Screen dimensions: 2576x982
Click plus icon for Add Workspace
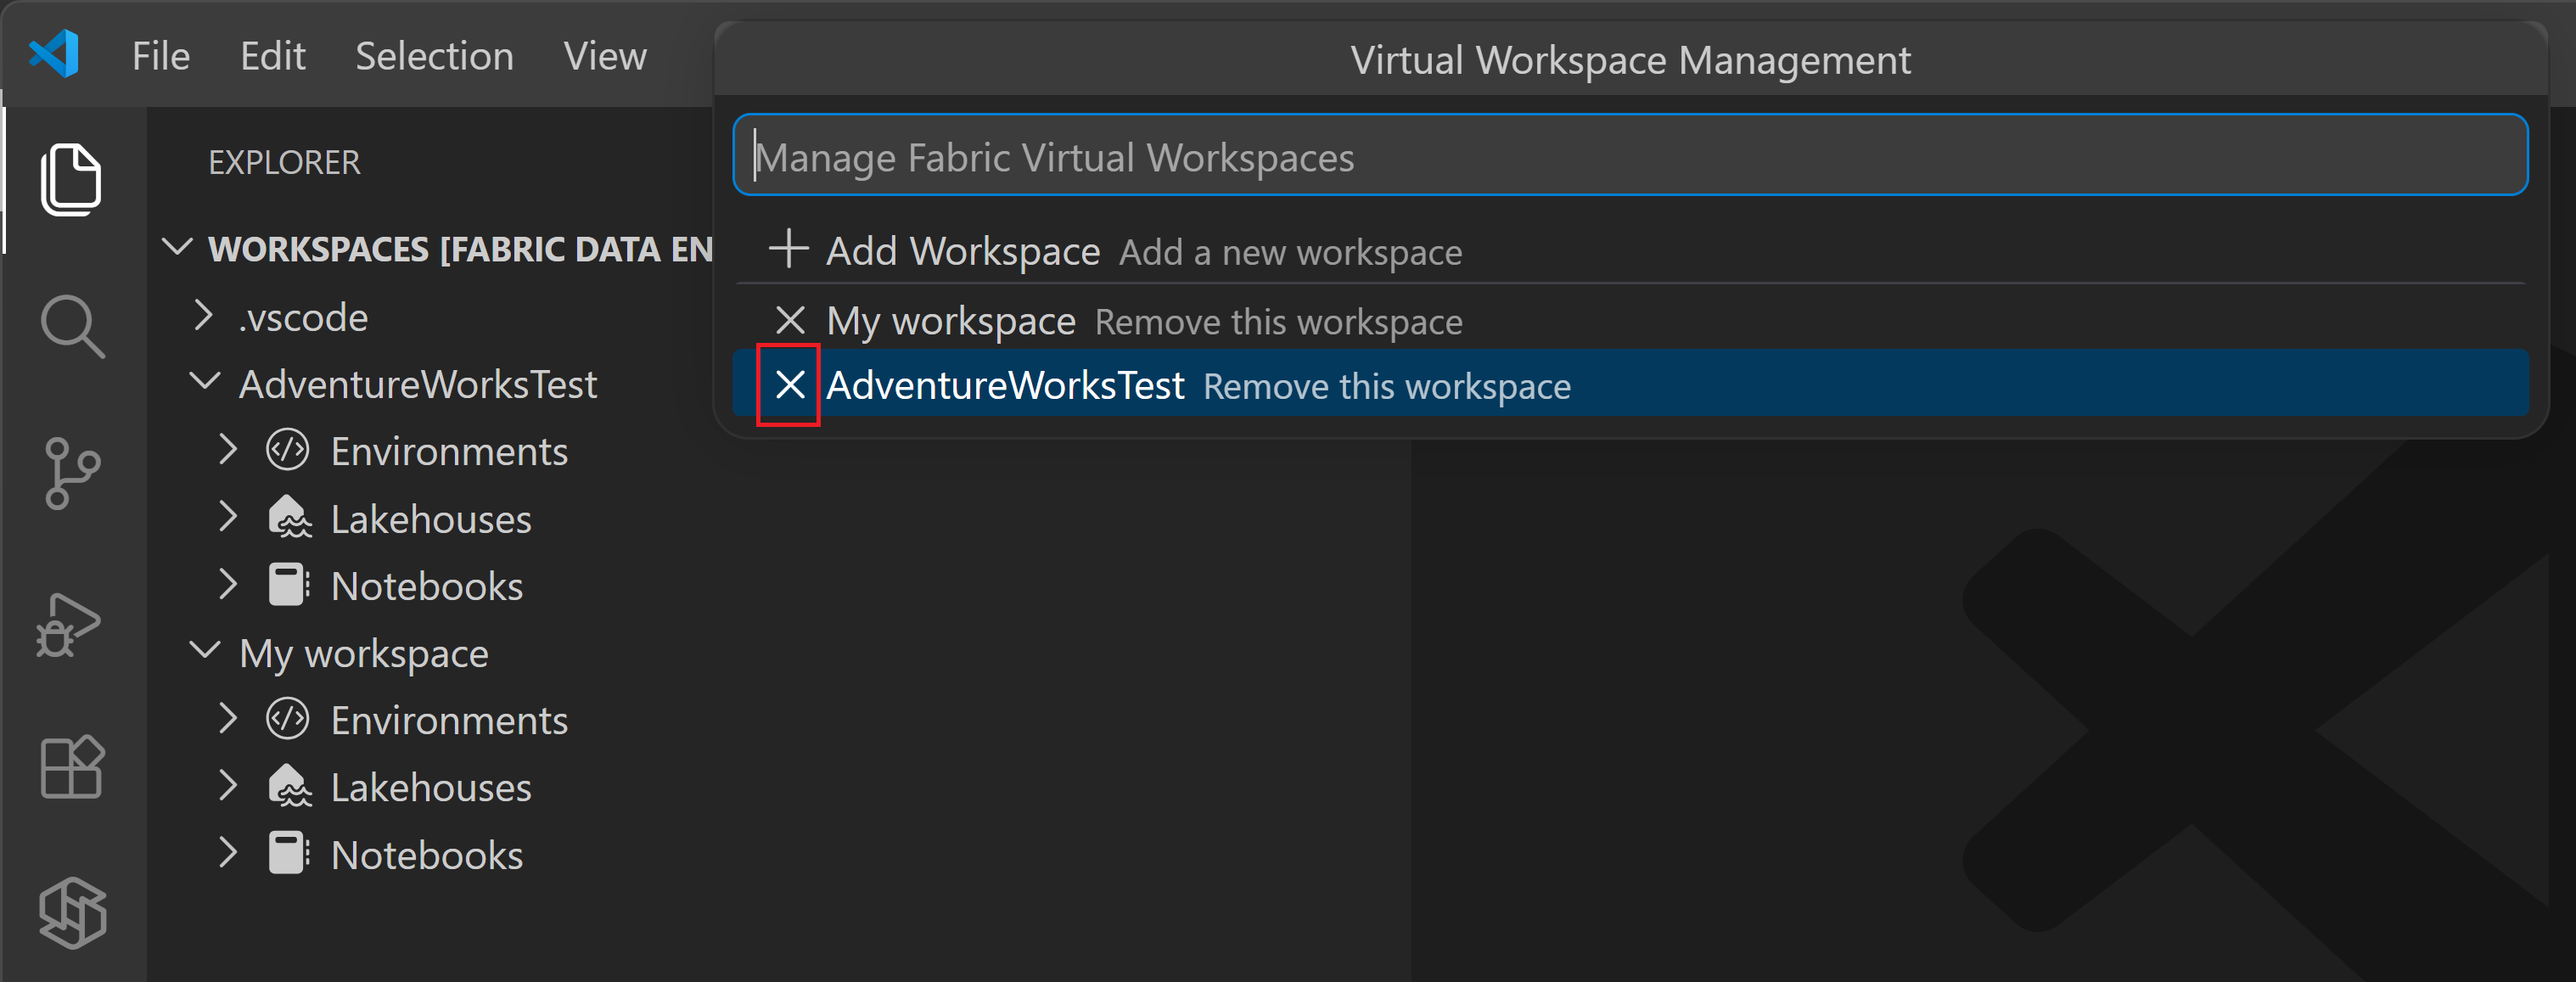(788, 249)
